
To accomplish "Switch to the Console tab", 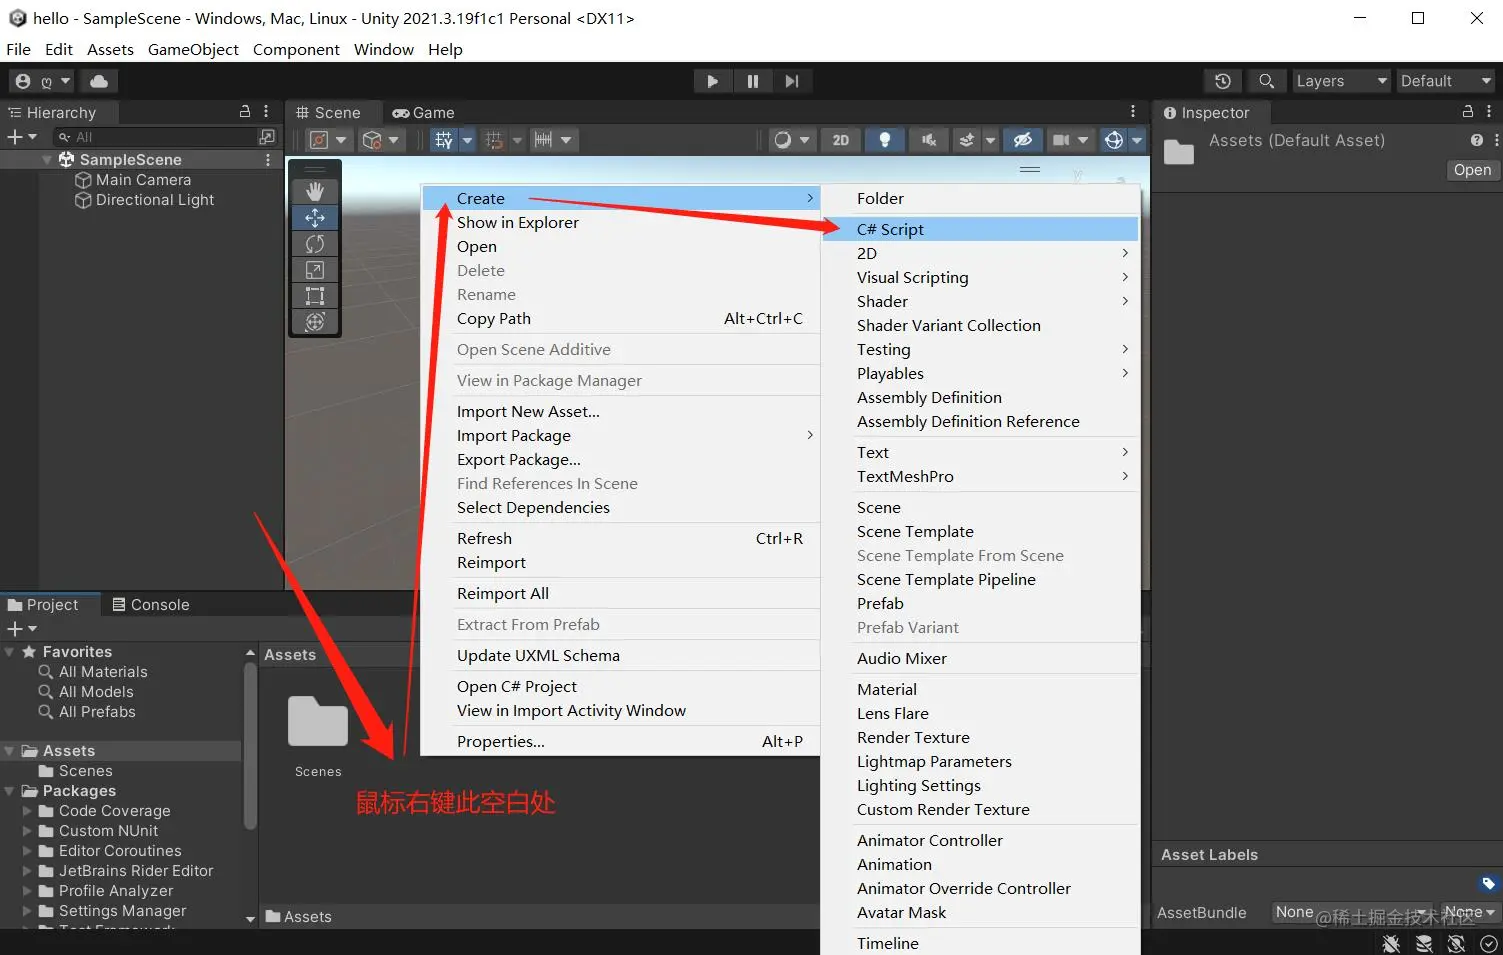I will click(150, 605).
